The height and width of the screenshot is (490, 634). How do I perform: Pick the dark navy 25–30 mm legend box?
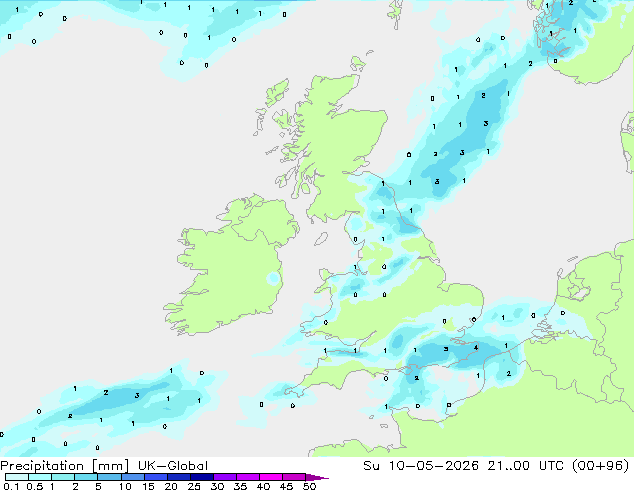pyautogui.click(x=202, y=477)
